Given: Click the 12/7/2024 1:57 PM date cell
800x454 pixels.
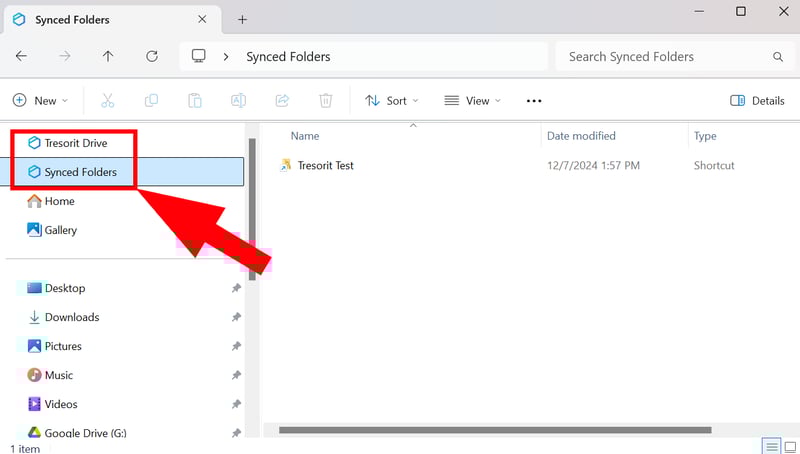Looking at the screenshot, I should click(x=593, y=165).
